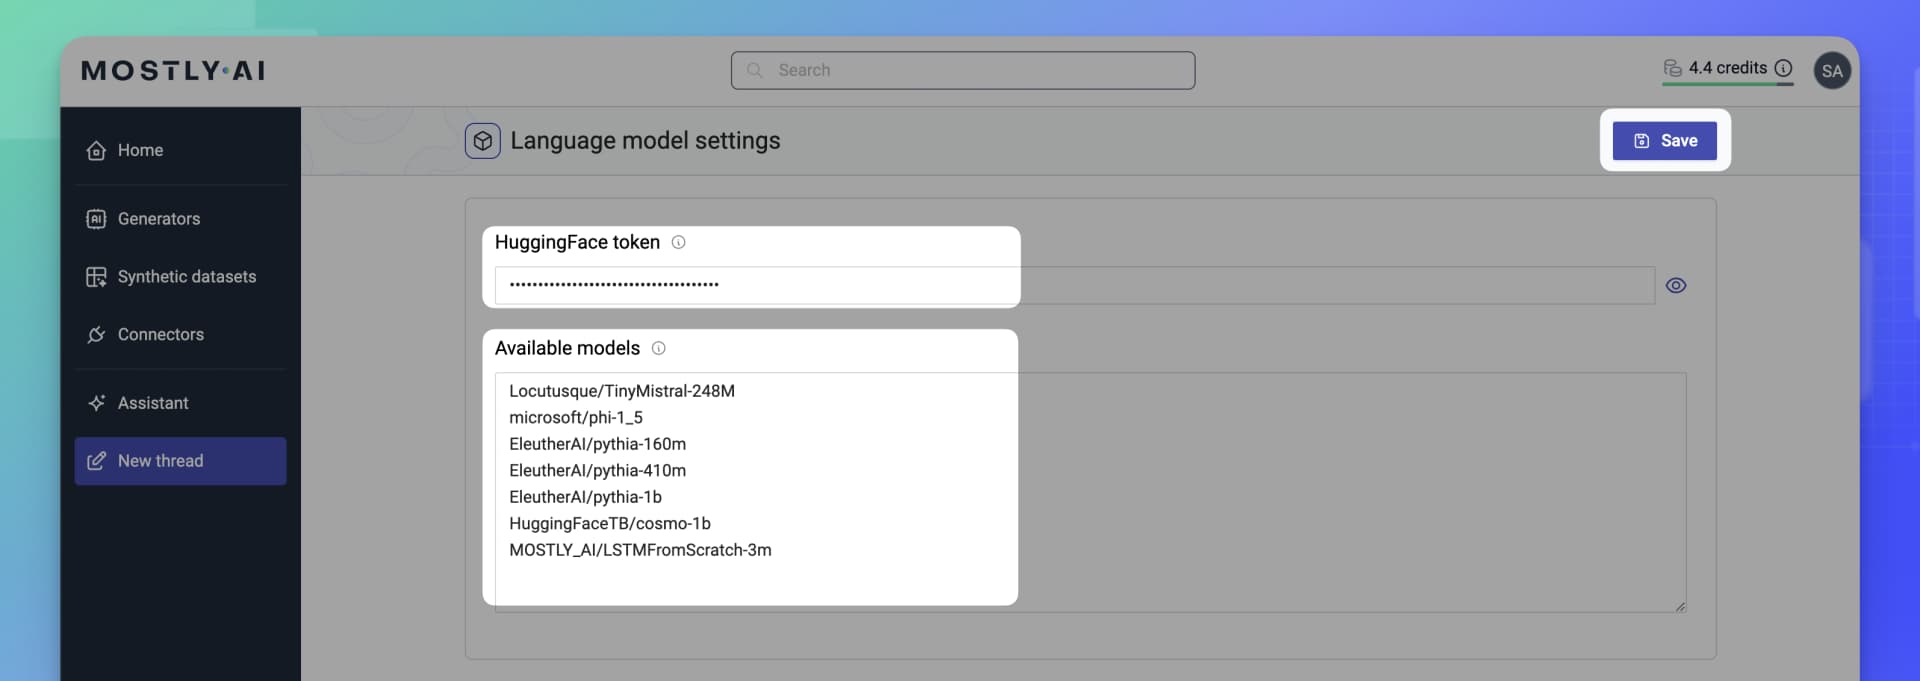Click the Generators AI icon
1920x681 pixels.
(x=96, y=219)
